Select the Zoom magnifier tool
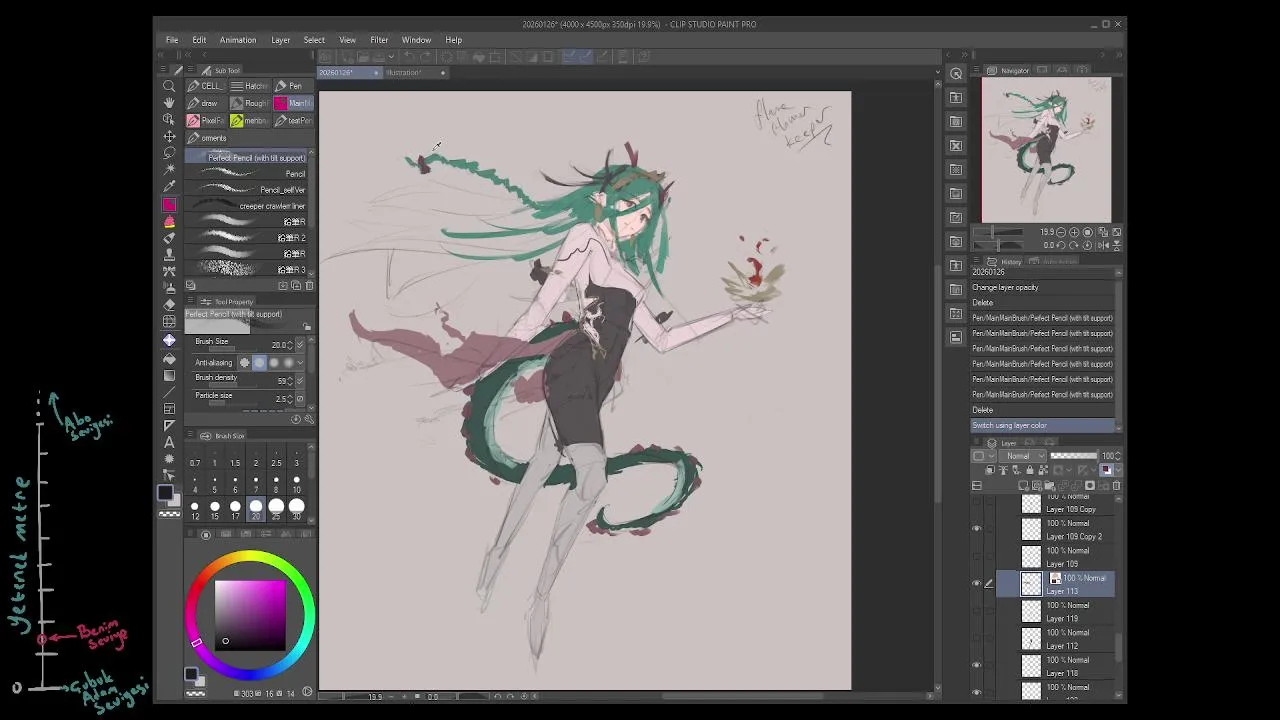Viewport: 1280px width, 720px height. 169,86
